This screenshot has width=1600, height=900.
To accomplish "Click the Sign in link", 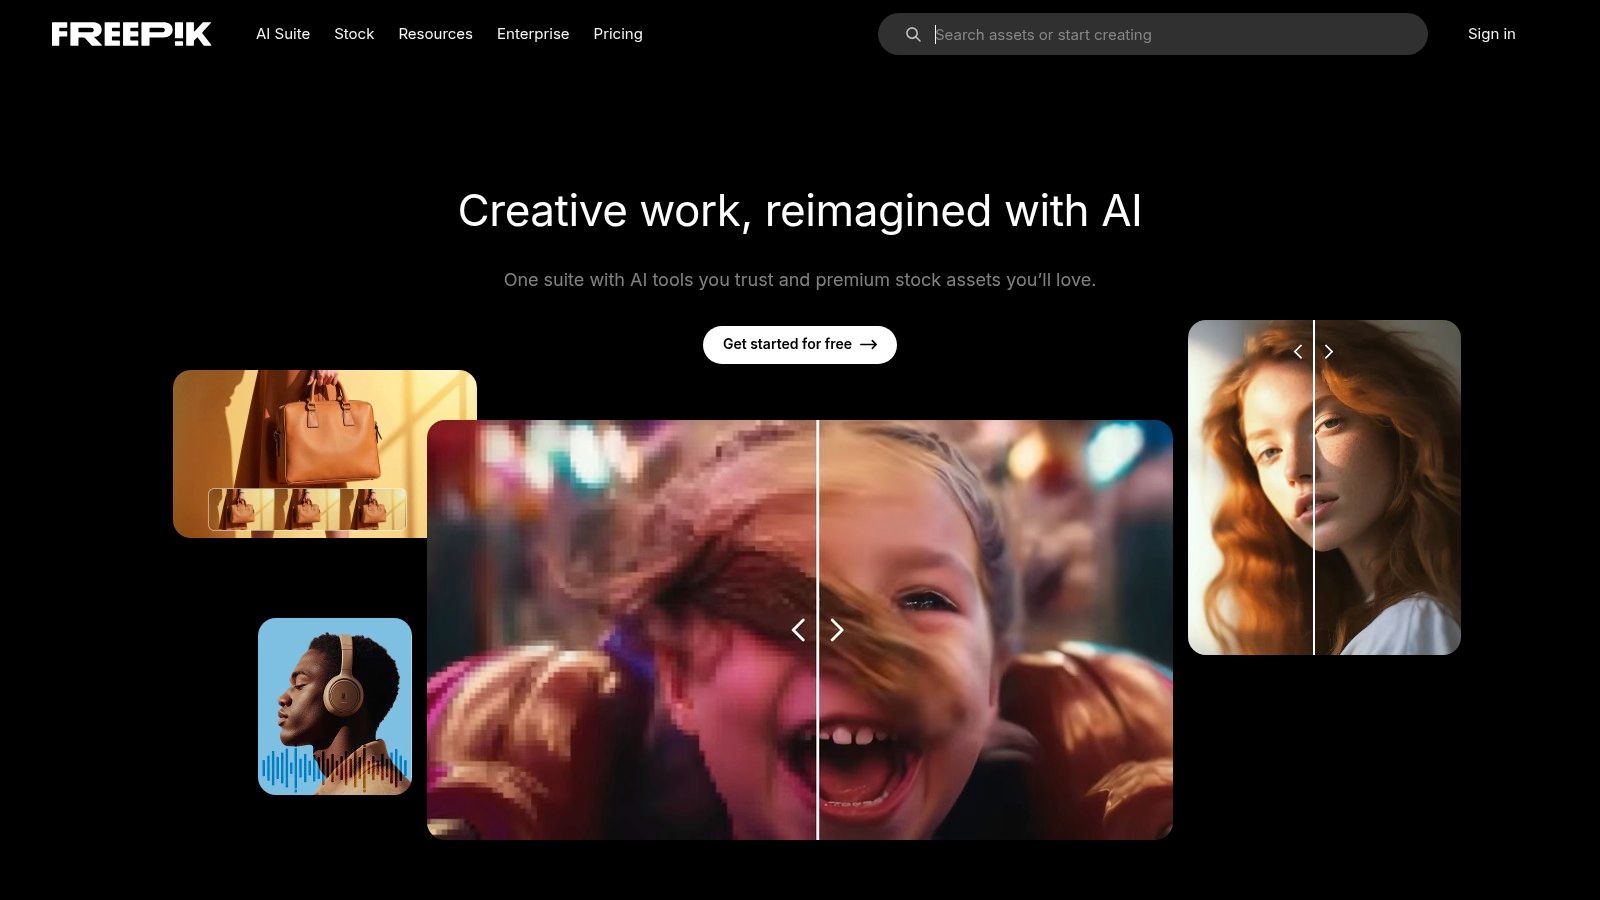I will click(1491, 34).
